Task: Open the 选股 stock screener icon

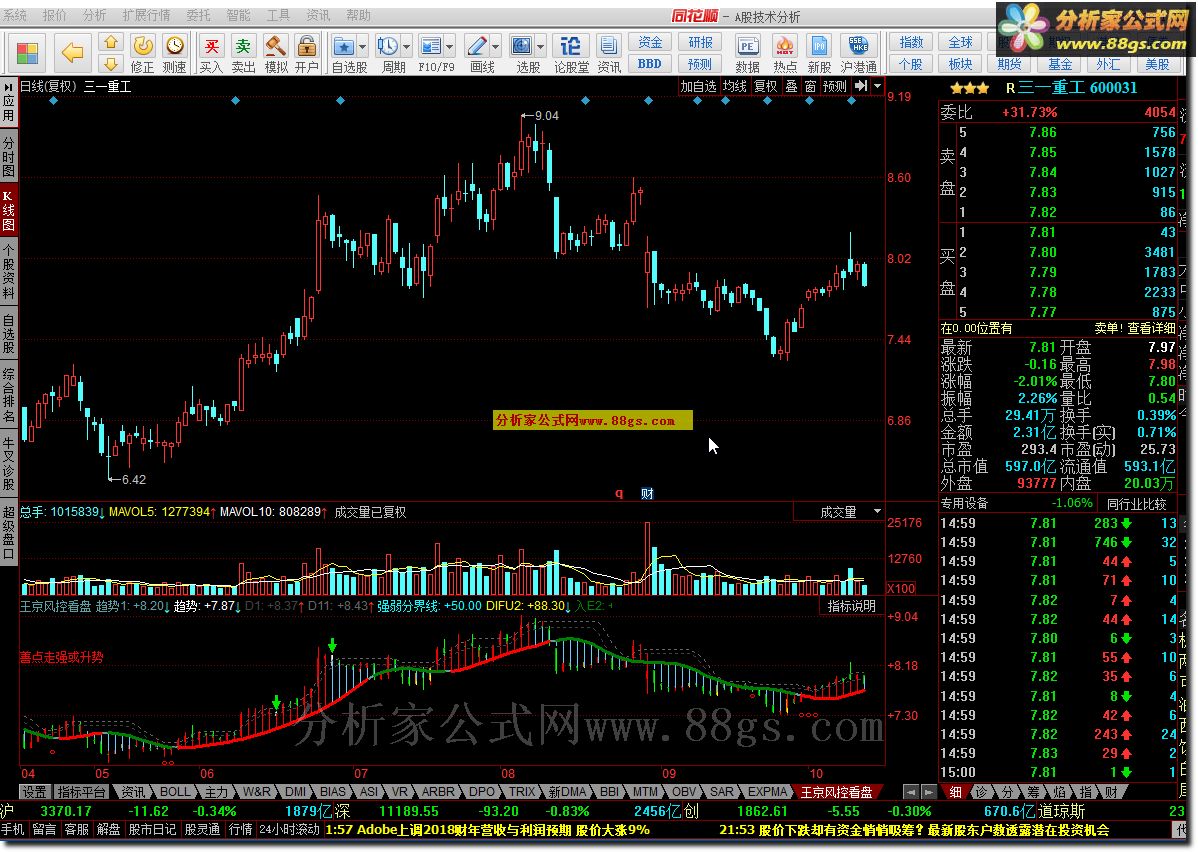Action: (522, 47)
